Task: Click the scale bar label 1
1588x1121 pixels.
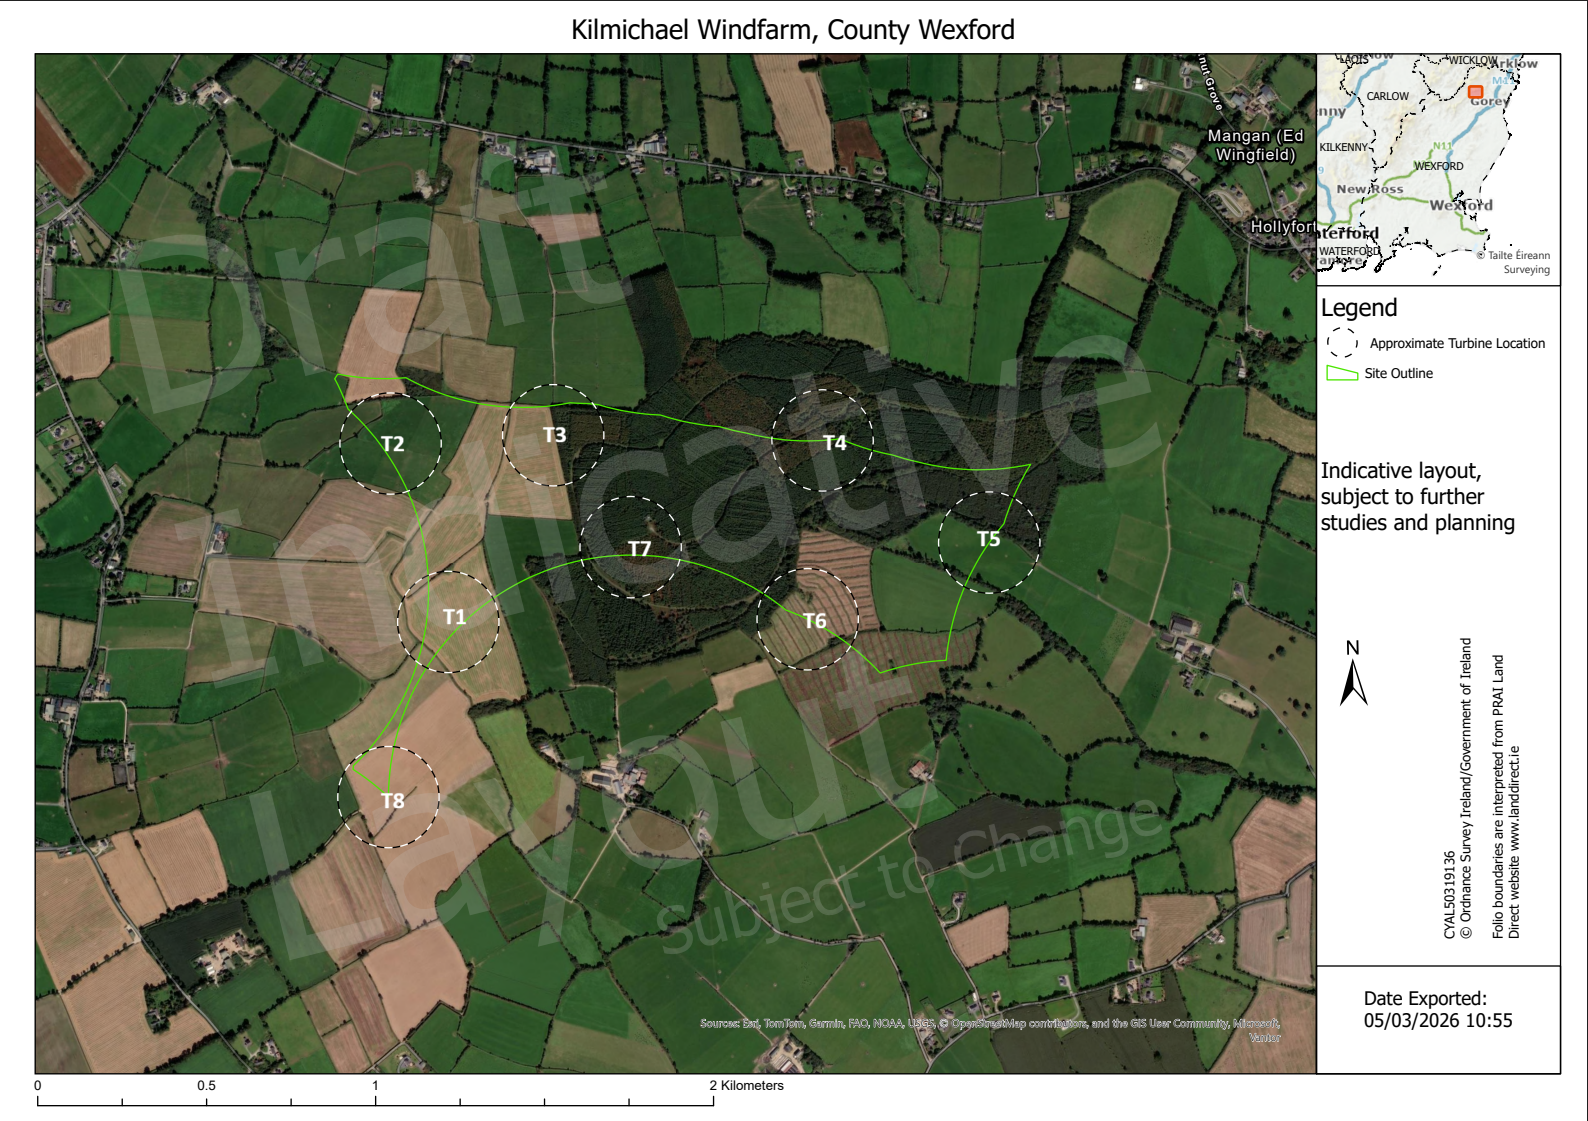Action: [375, 1085]
